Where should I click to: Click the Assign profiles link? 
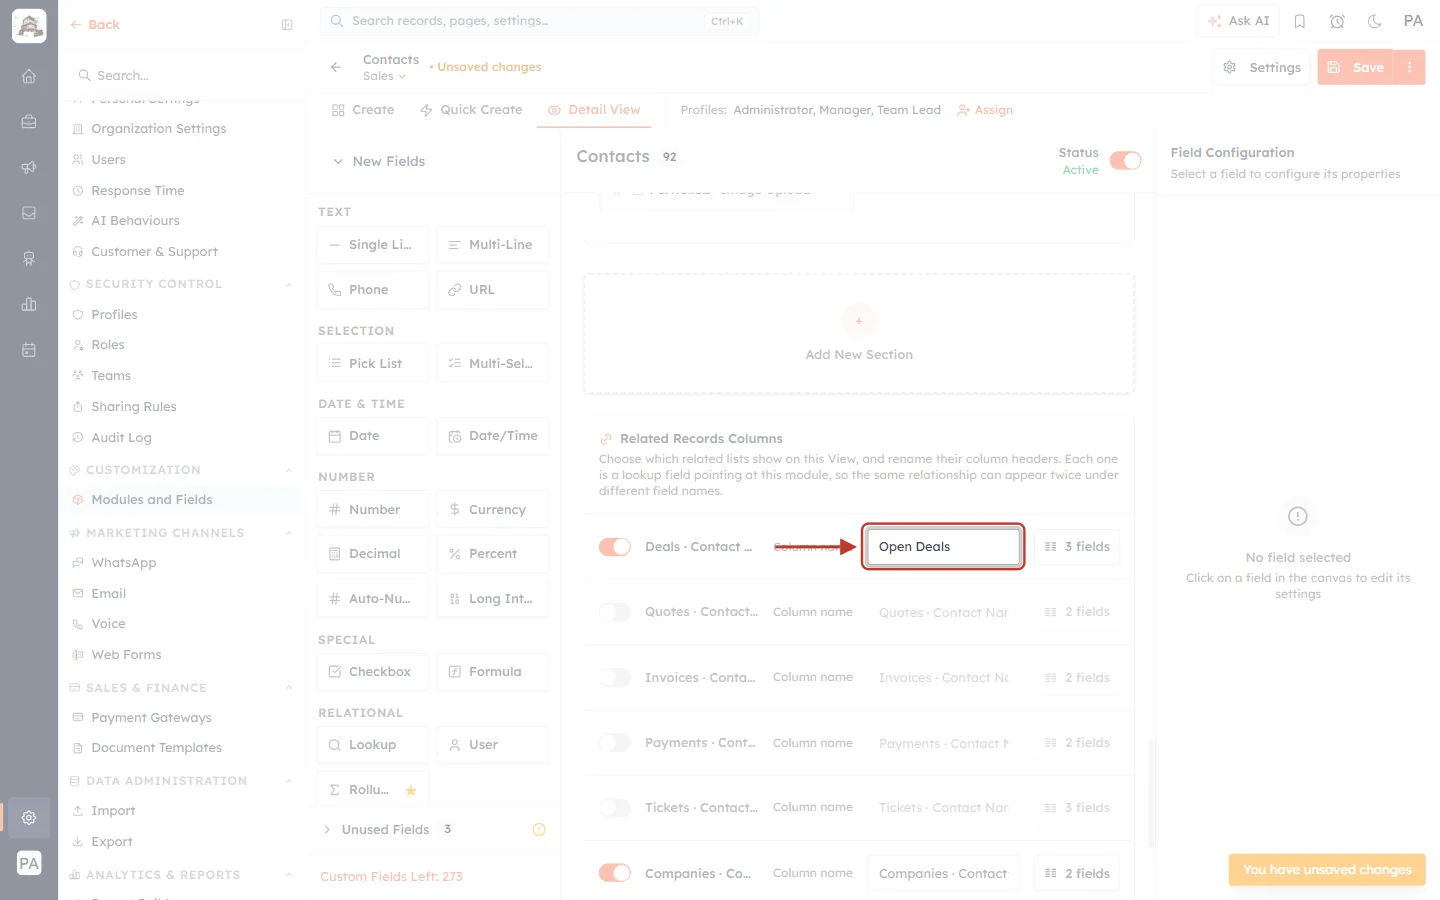pos(985,110)
